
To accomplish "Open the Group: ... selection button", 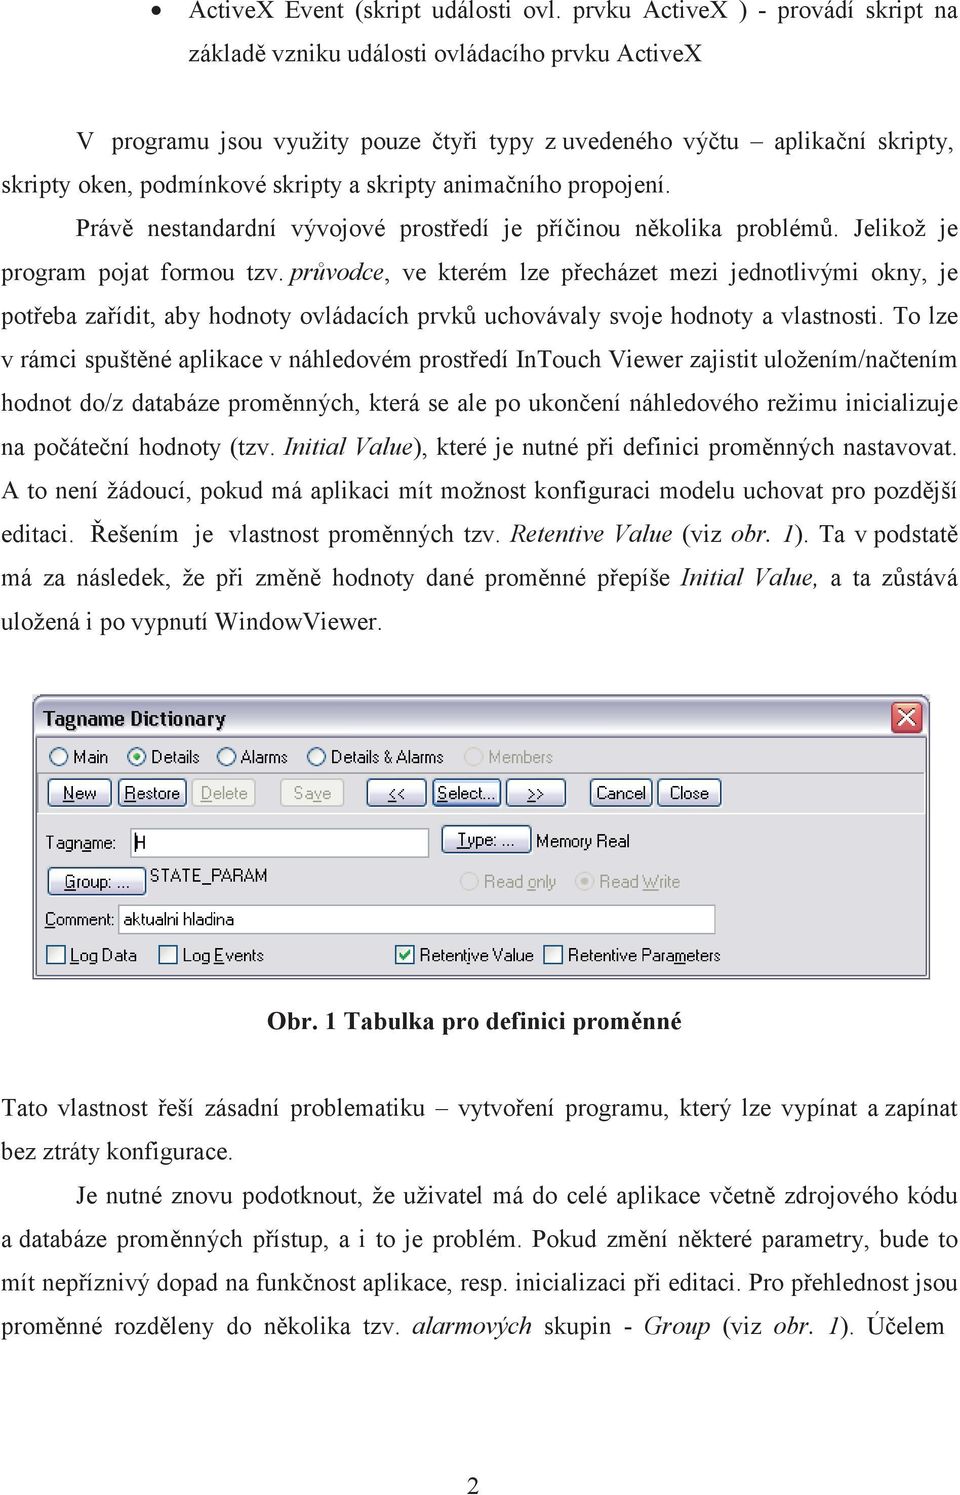I will (97, 881).
